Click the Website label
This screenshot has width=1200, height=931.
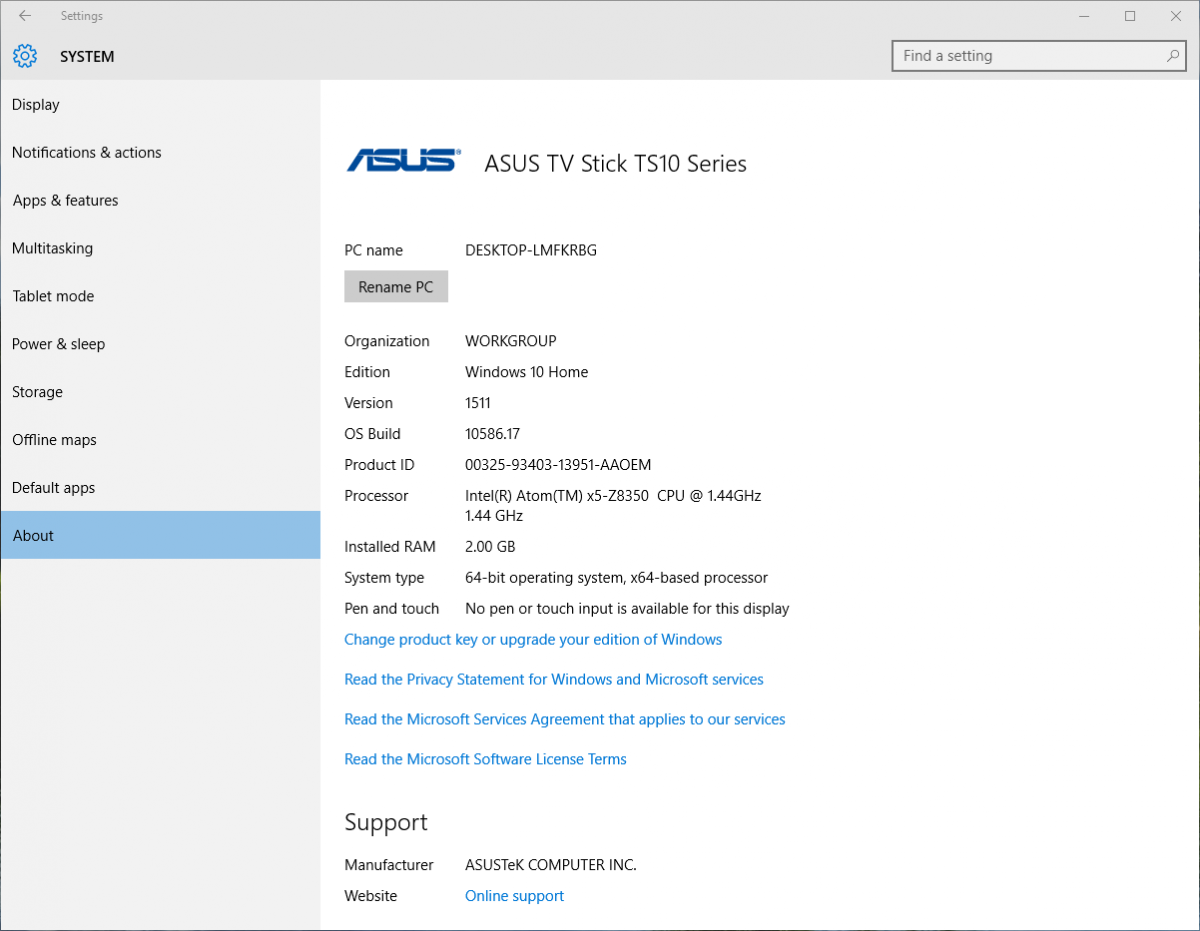click(x=370, y=896)
